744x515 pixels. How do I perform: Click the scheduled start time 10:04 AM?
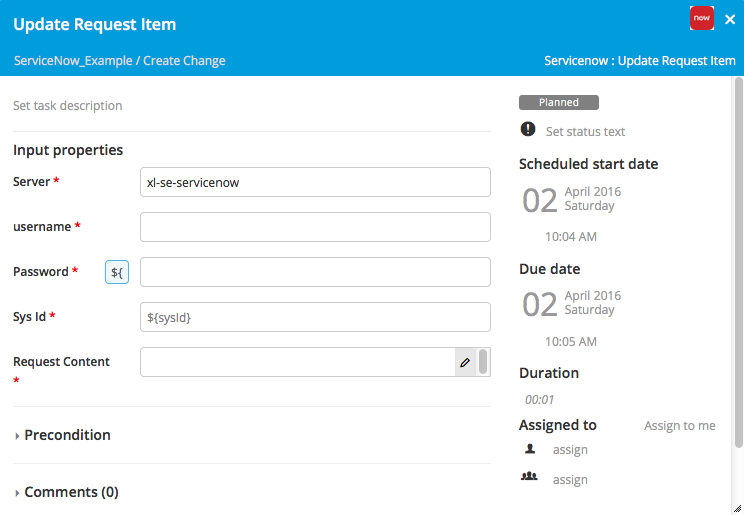pos(571,236)
